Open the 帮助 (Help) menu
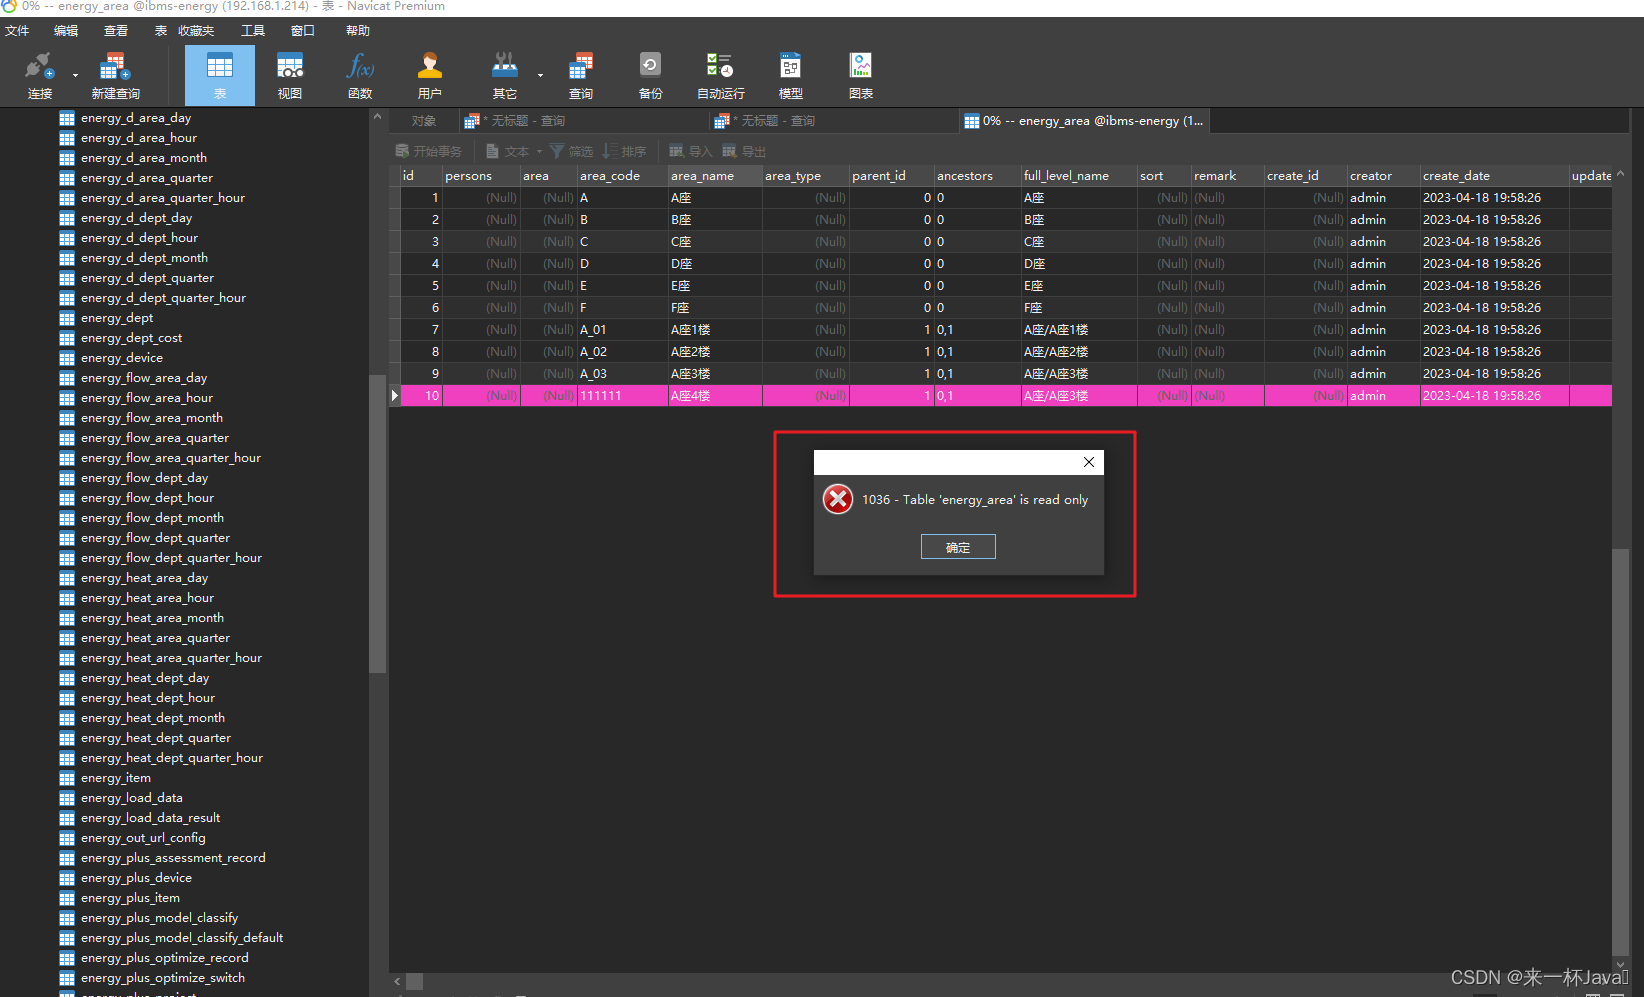1644x997 pixels. [x=358, y=31]
